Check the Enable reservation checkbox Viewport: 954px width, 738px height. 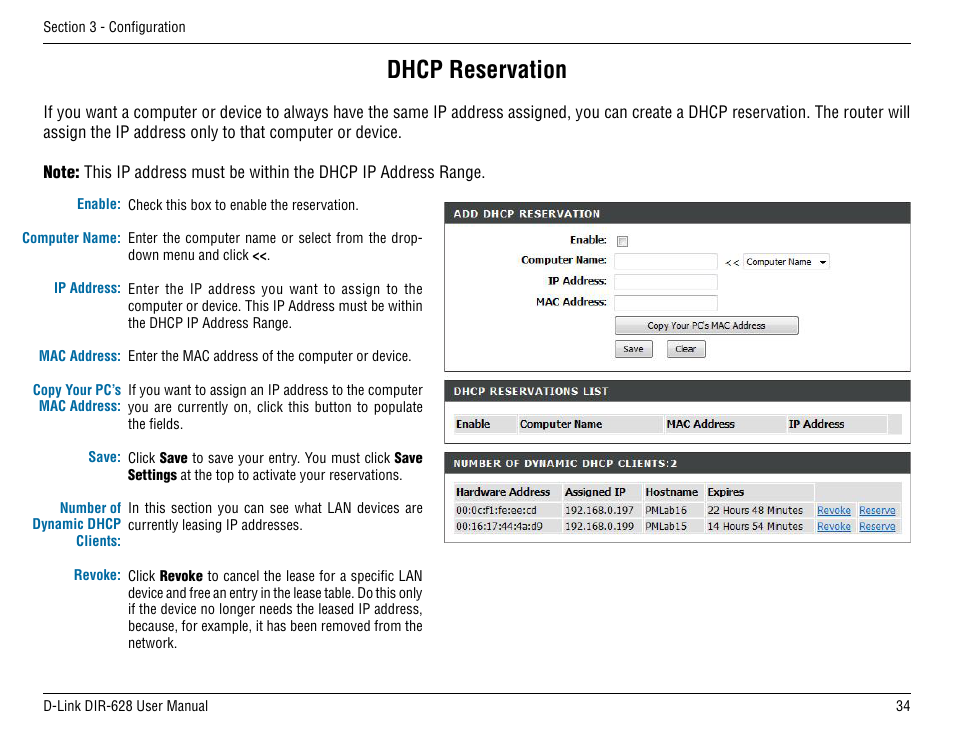click(622, 242)
